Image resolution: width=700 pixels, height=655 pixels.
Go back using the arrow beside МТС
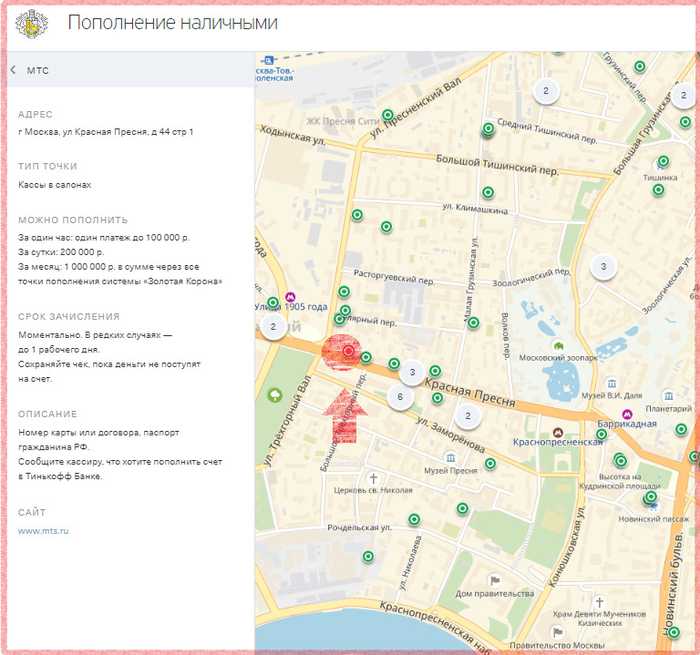click(x=13, y=70)
